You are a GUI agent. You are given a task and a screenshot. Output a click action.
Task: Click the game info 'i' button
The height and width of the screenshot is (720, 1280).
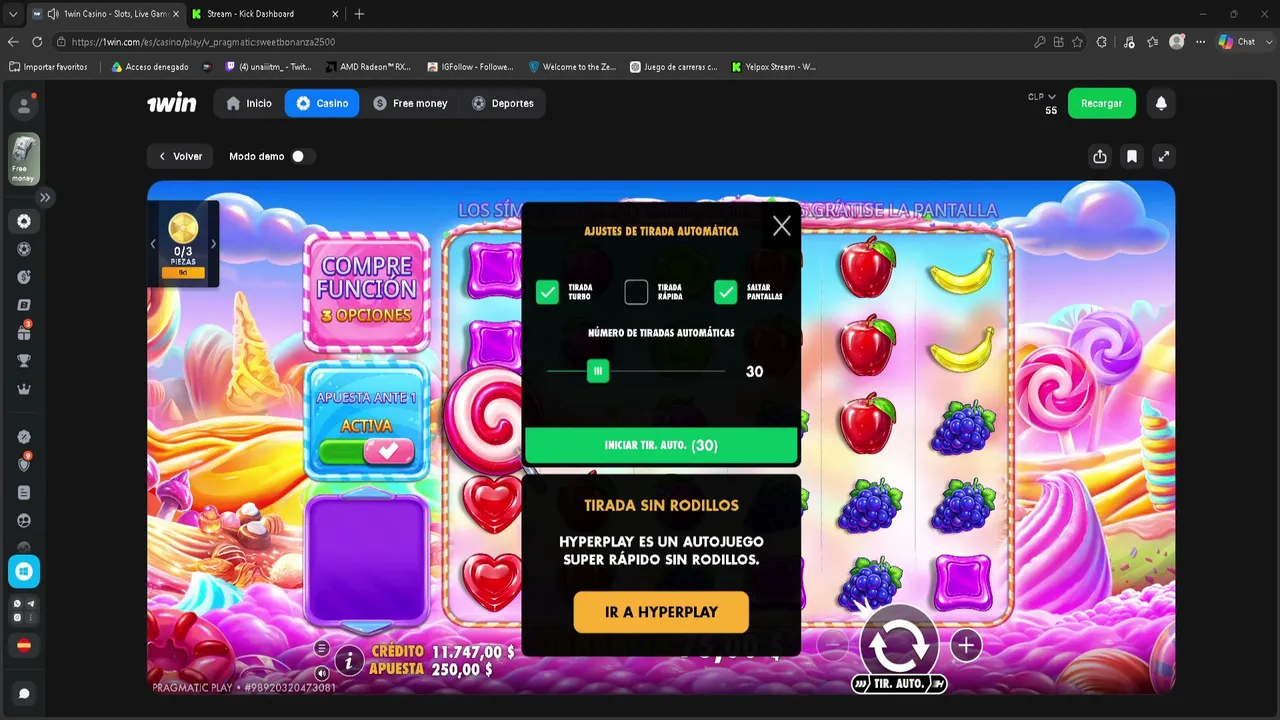[x=349, y=660]
